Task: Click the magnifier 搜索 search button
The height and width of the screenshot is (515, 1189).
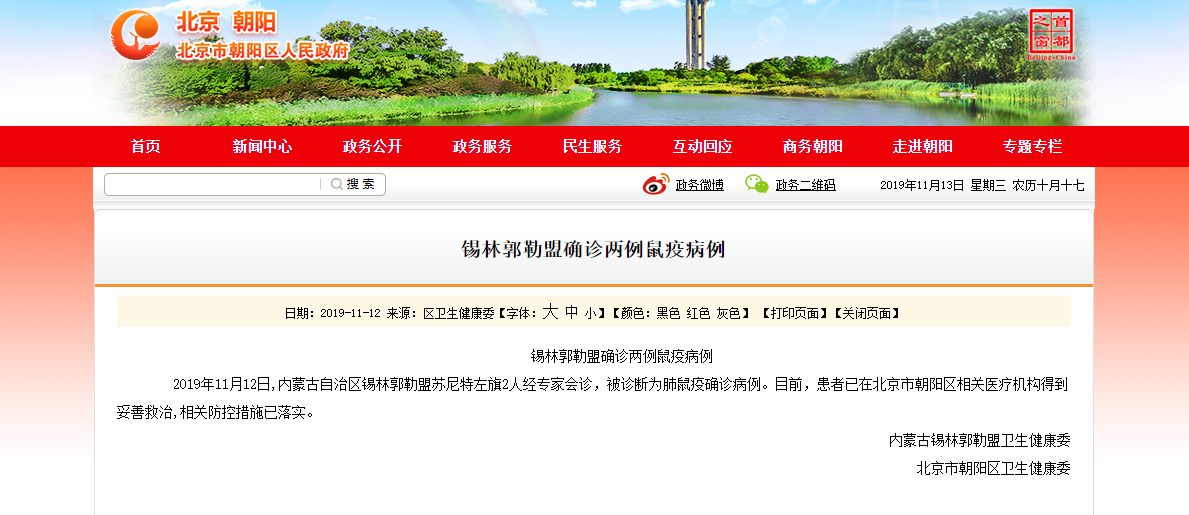Action: (x=353, y=184)
